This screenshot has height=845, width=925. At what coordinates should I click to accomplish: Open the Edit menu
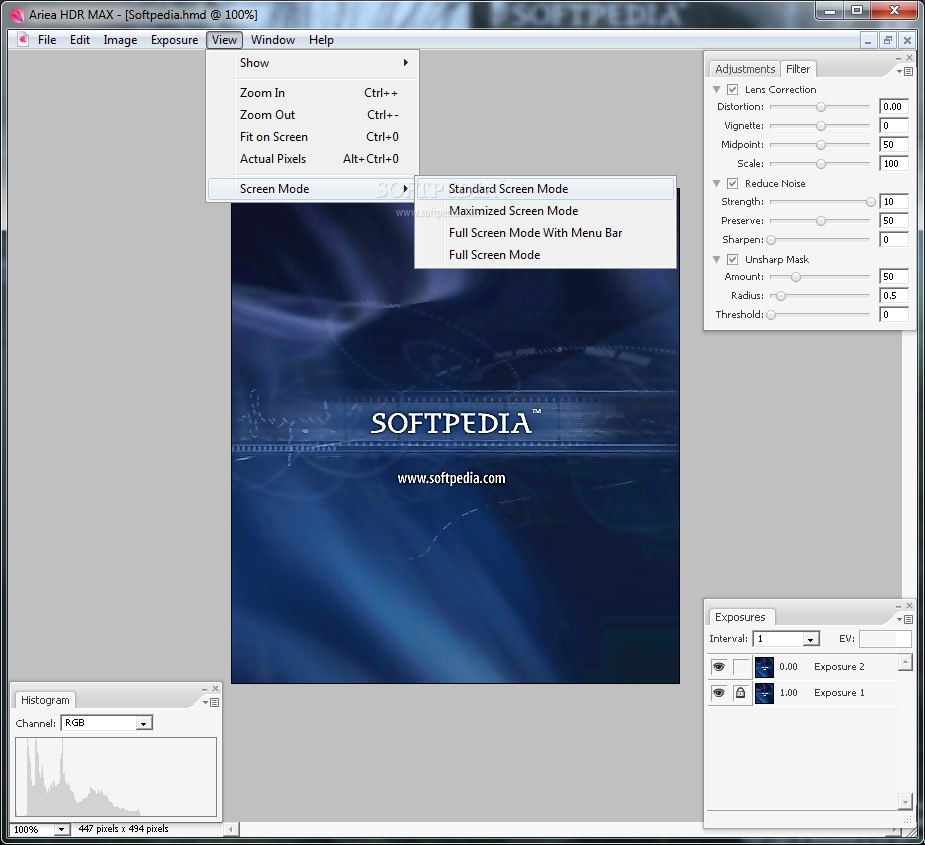click(x=80, y=40)
